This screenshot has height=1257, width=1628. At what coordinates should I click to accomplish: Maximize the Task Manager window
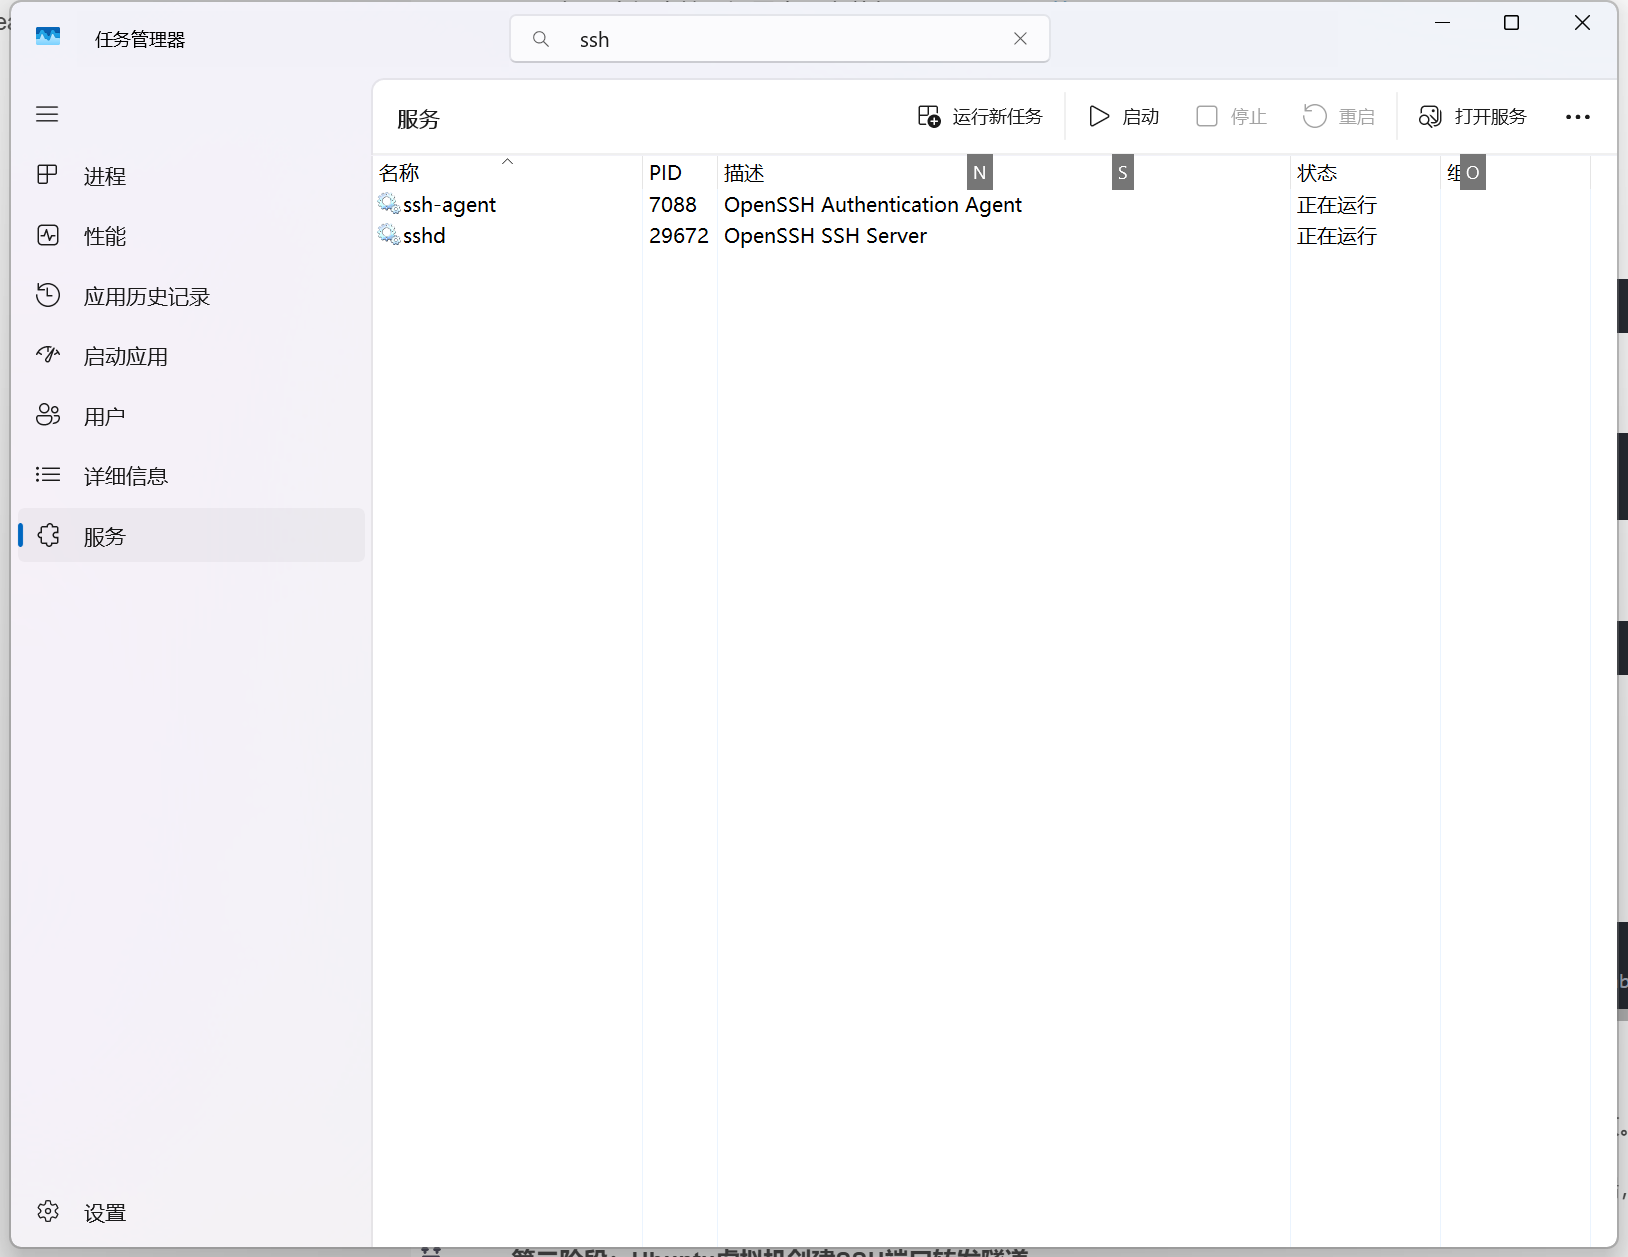(1511, 22)
